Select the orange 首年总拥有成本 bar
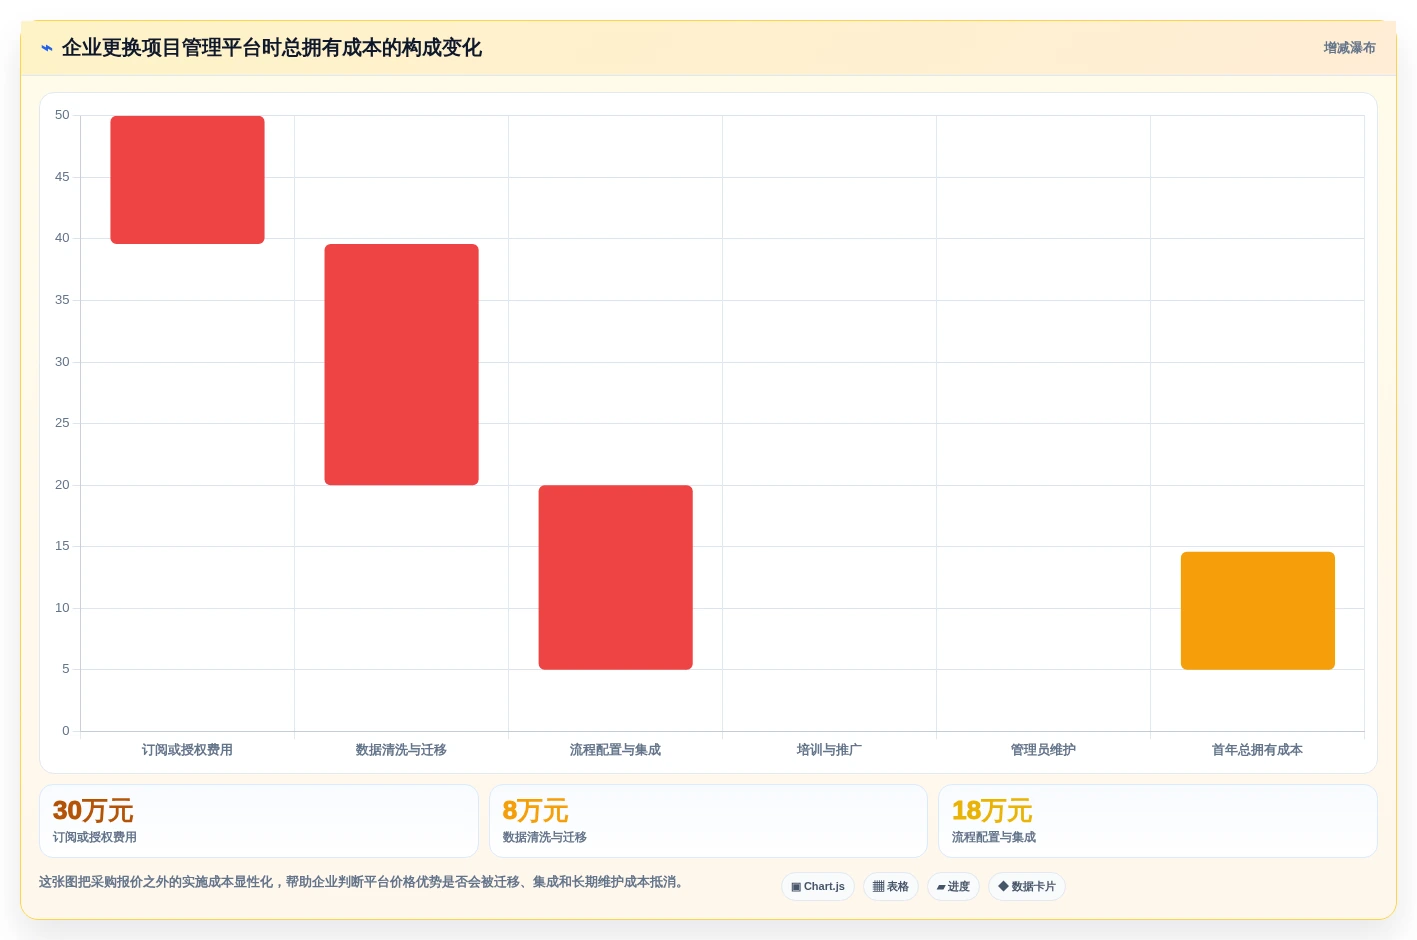The width and height of the screenshot is (1417, 940). tap(1257, 611)
